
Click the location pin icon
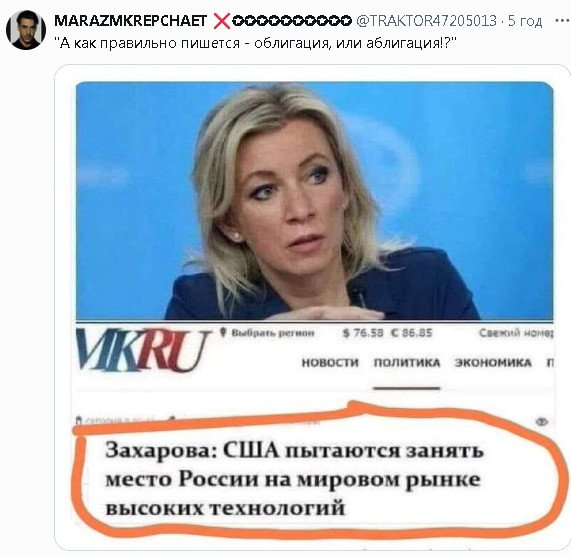pyautogui.click(x=224, y=332)
